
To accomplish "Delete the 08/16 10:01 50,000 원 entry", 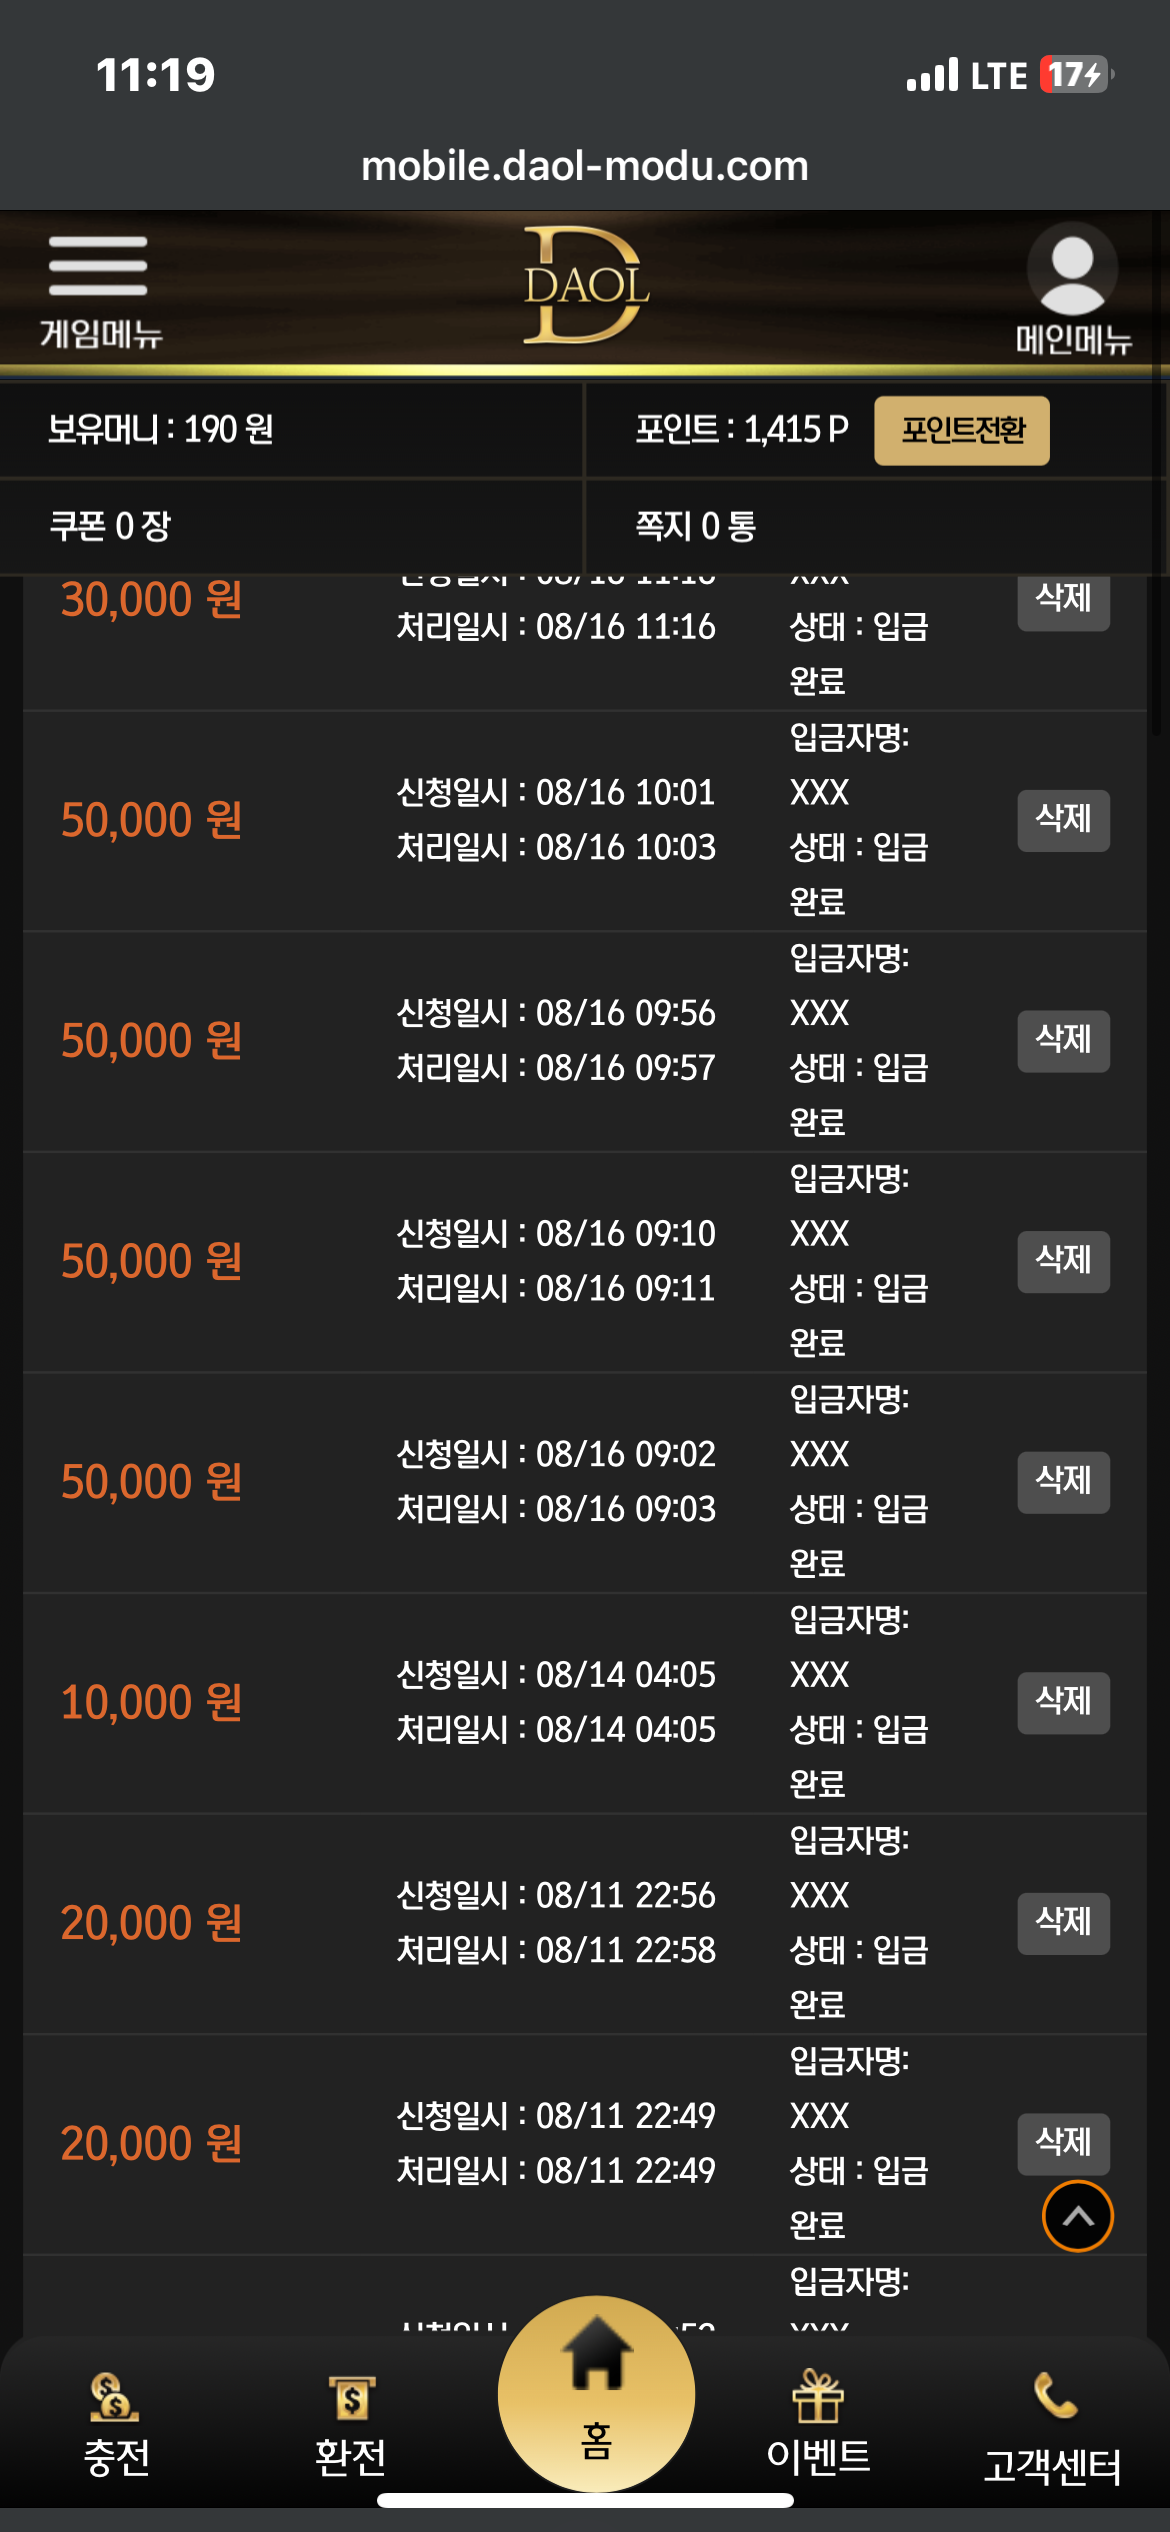I will pos(1063,821).
